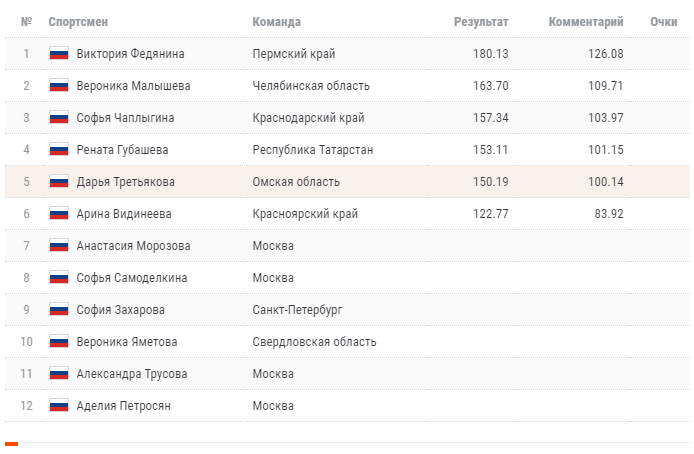Click the flag icon beside Рената Губашева

click(x=58, y=150)
